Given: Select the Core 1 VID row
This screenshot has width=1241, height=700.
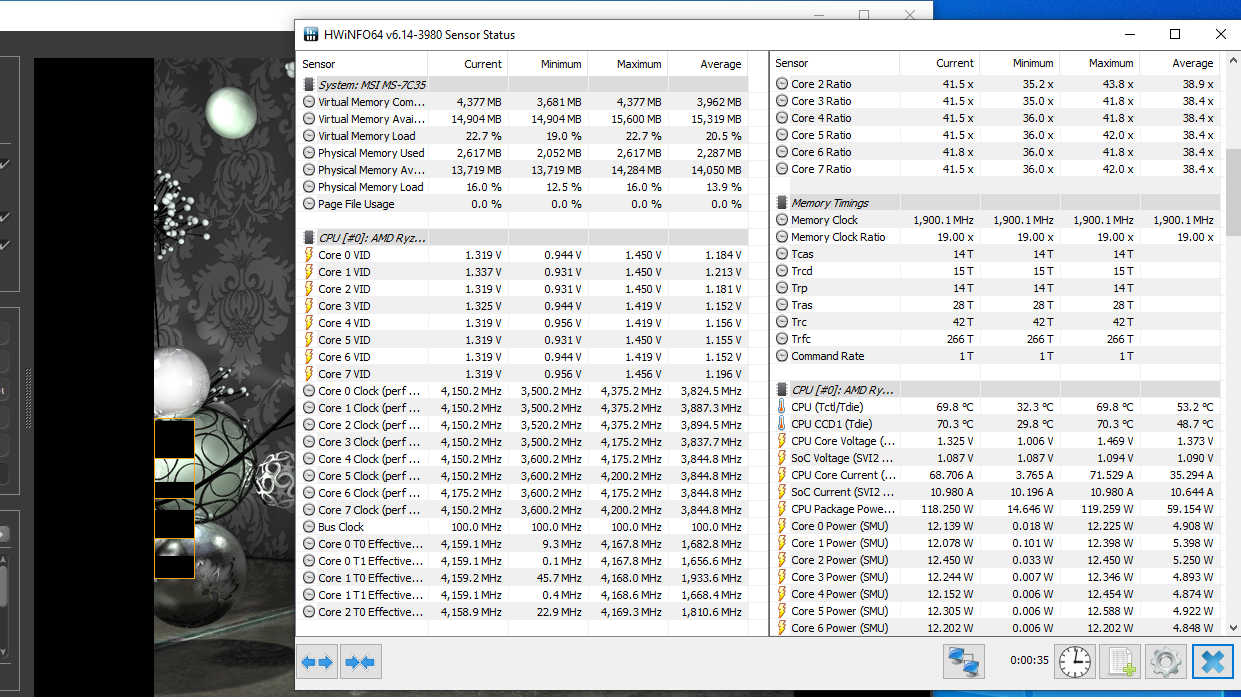Looking at the screenshot, I should (523, 272).
